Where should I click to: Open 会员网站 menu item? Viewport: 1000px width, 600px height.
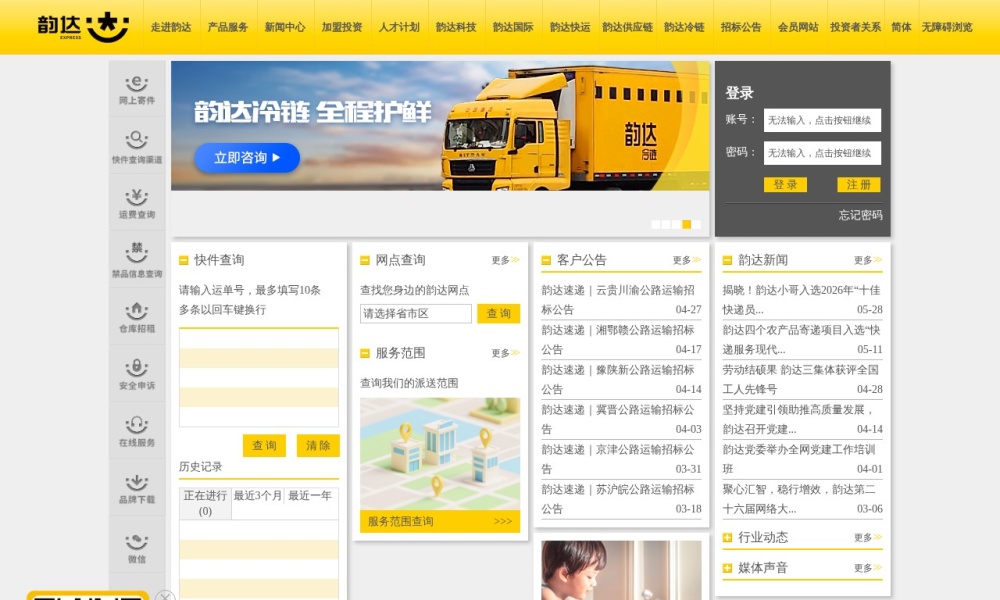coord(798,27)
